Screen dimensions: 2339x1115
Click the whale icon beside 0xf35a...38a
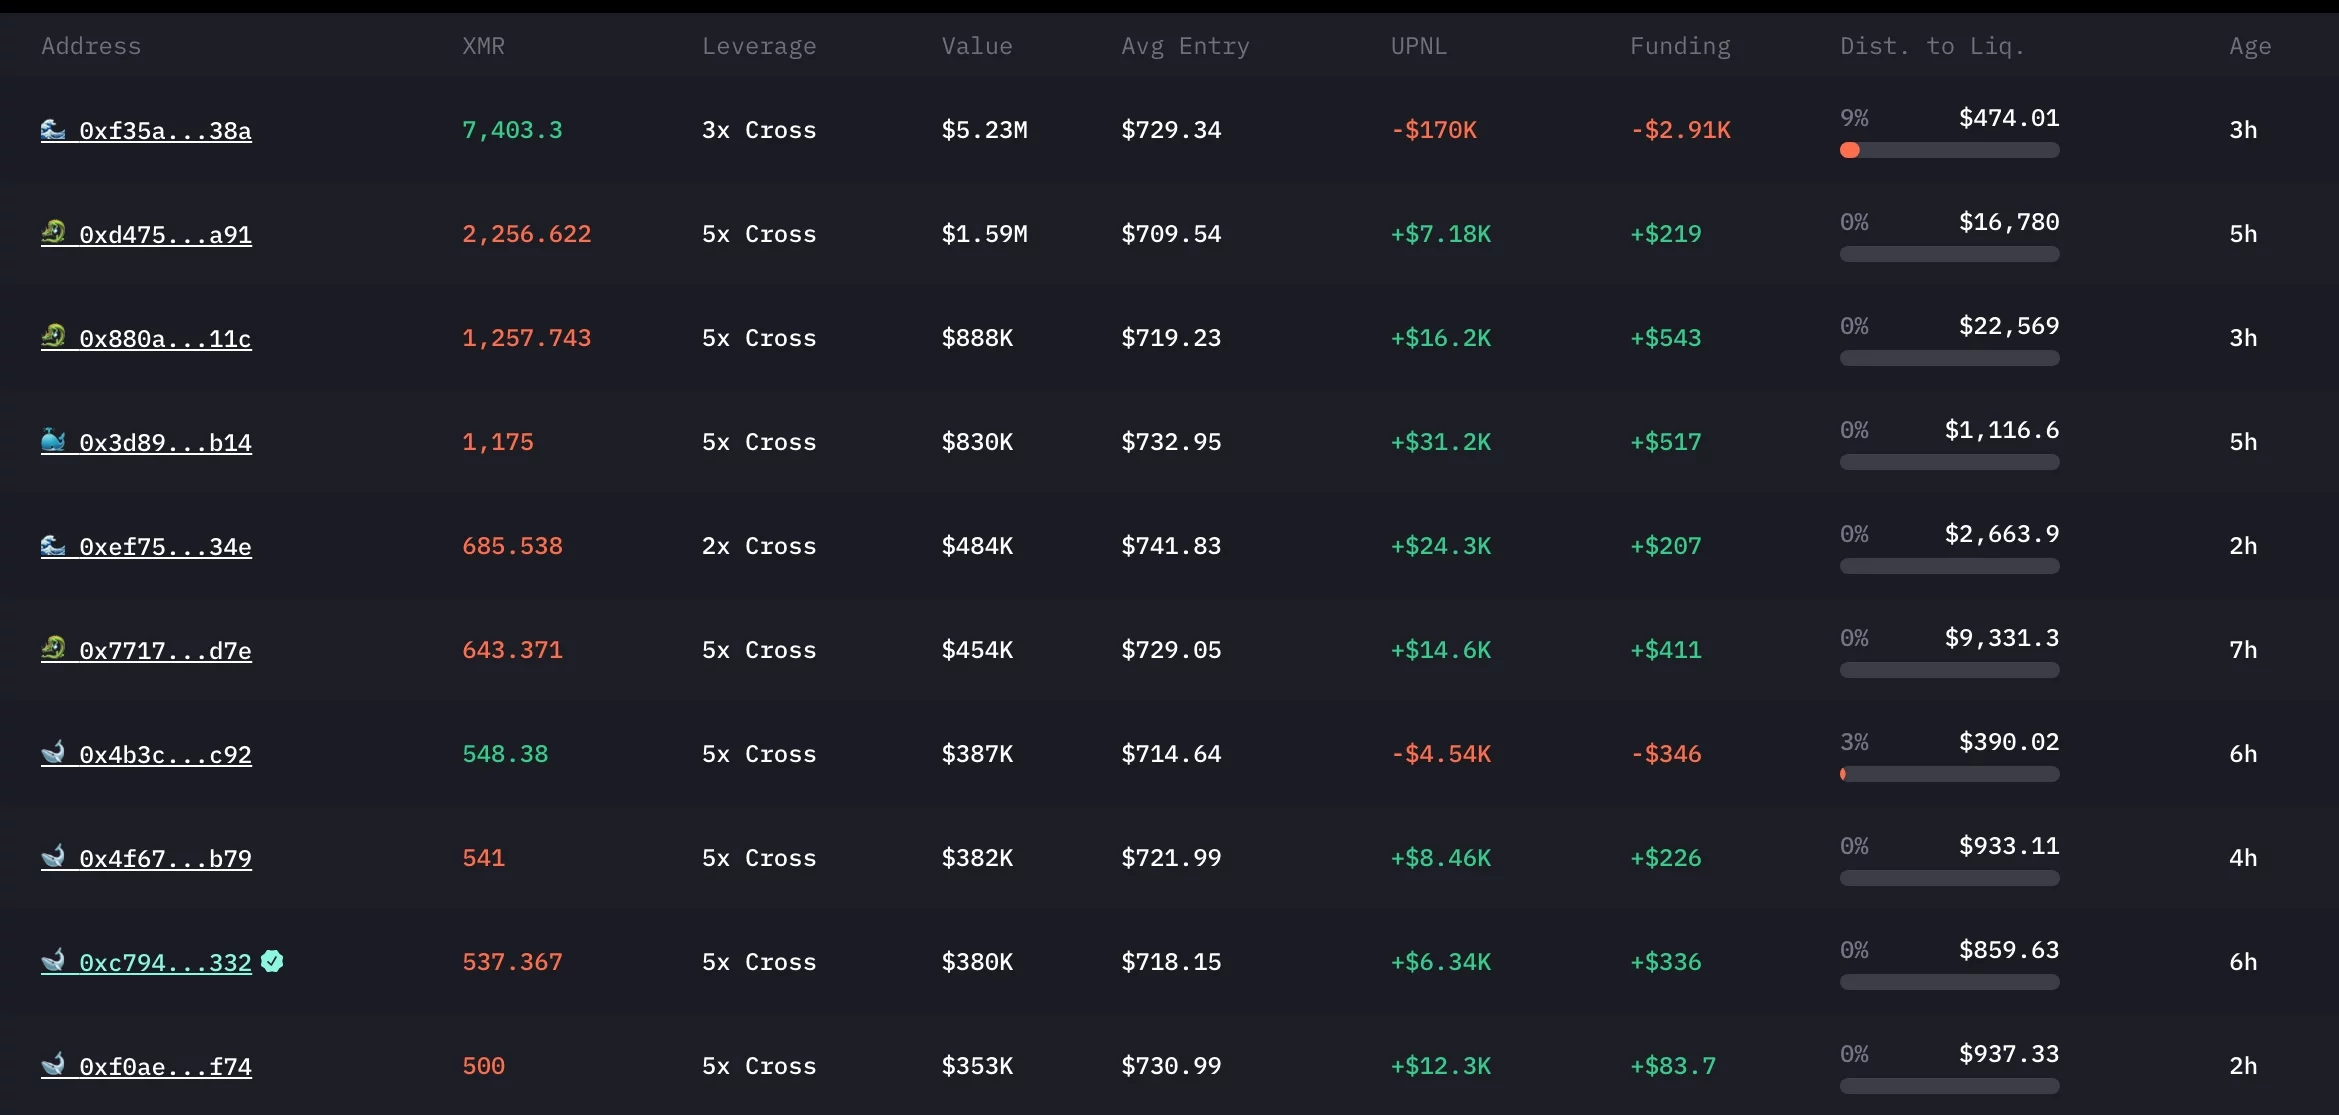click(x=53, y=129)
